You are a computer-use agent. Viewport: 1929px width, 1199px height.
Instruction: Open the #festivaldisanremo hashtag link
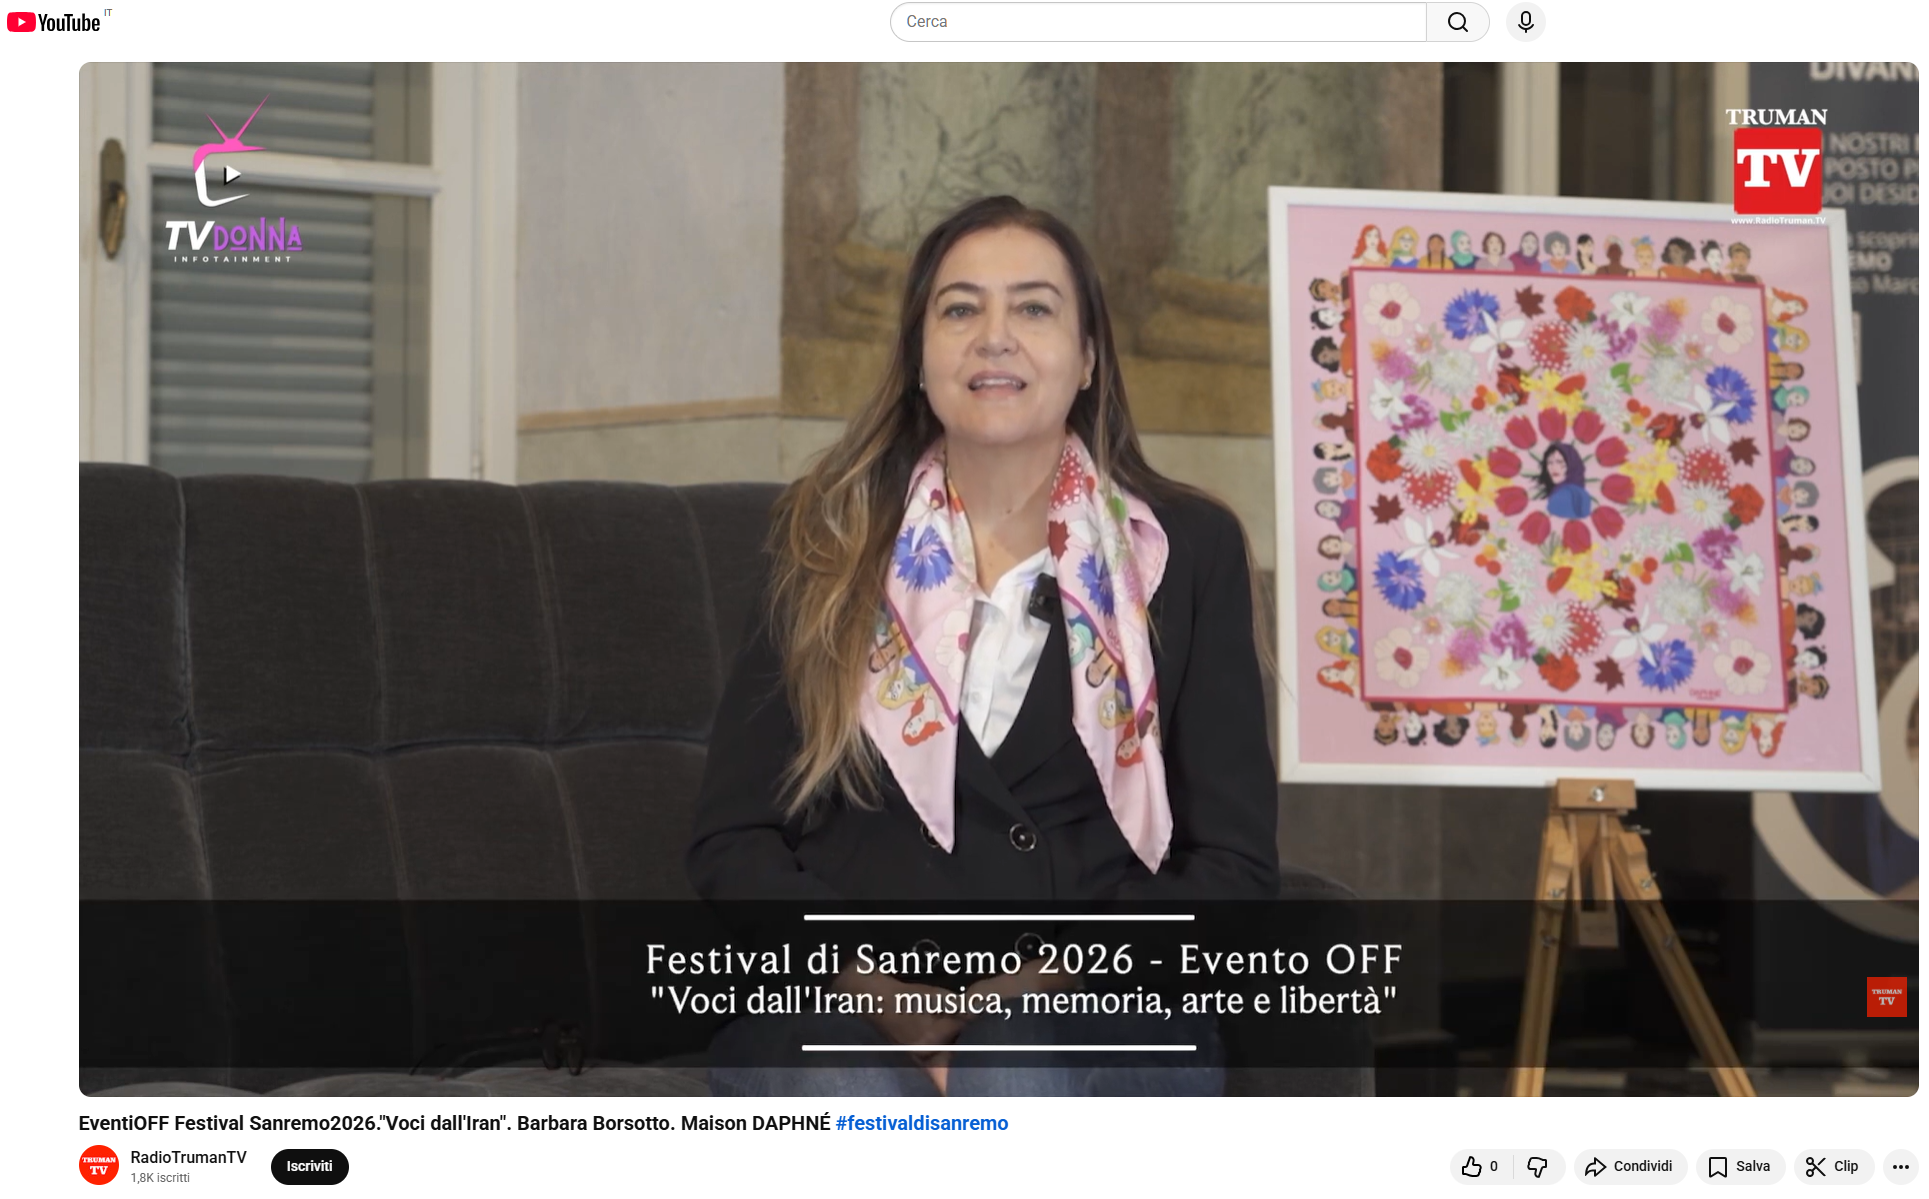tap(921, 1123)
